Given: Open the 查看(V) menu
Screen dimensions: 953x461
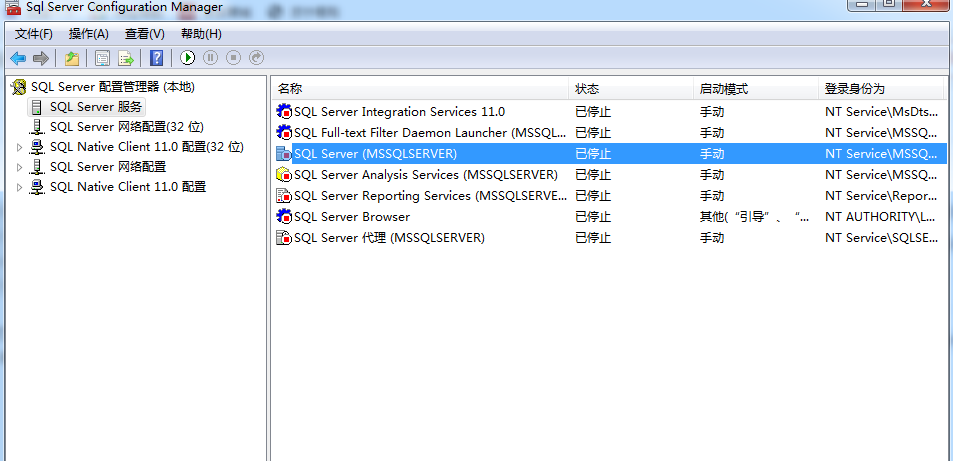Looking at the screenshot, I should (x=145, y=34).
